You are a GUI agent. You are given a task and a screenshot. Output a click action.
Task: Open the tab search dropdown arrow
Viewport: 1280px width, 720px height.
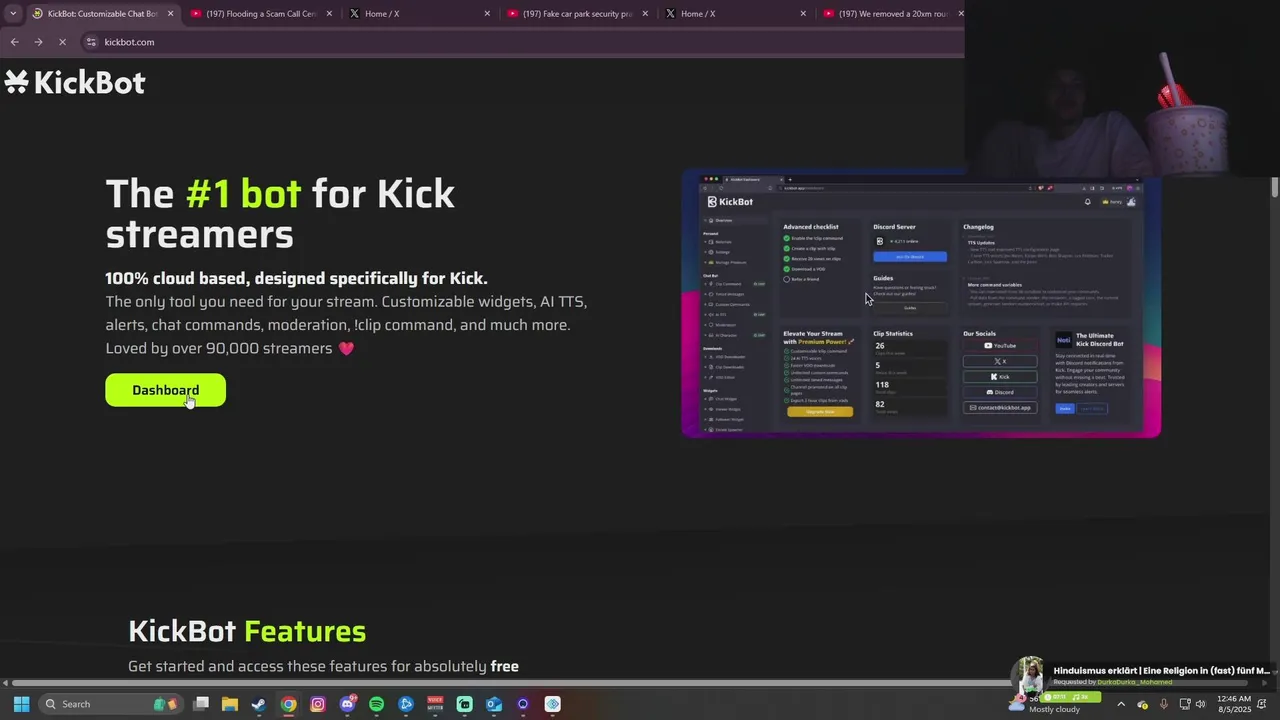[12, 14]
